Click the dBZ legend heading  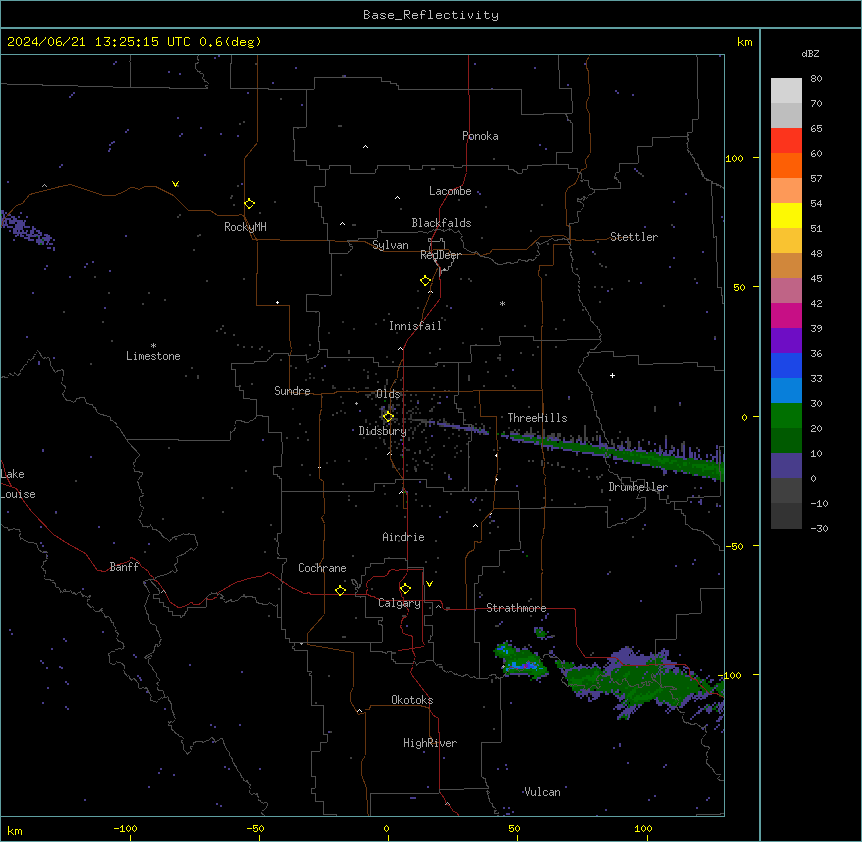[x=810, y=54]
